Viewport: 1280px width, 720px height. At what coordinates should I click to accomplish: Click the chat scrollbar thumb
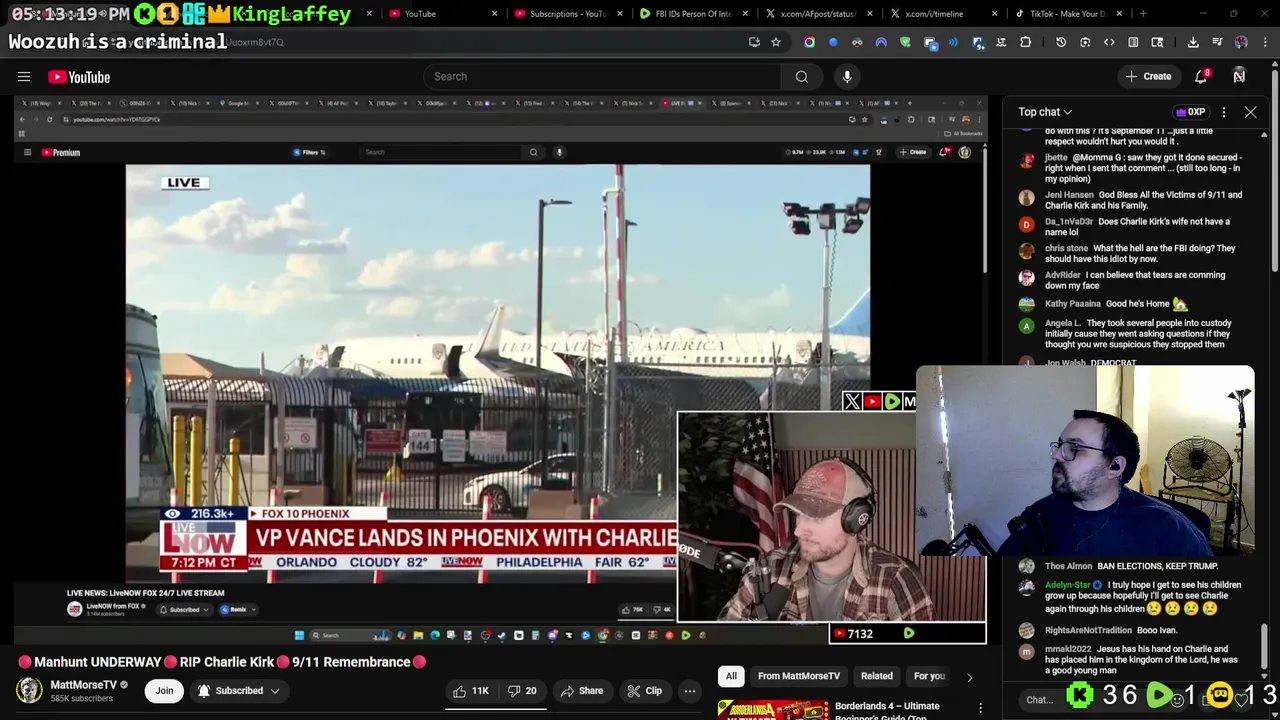click(1264, 648)
